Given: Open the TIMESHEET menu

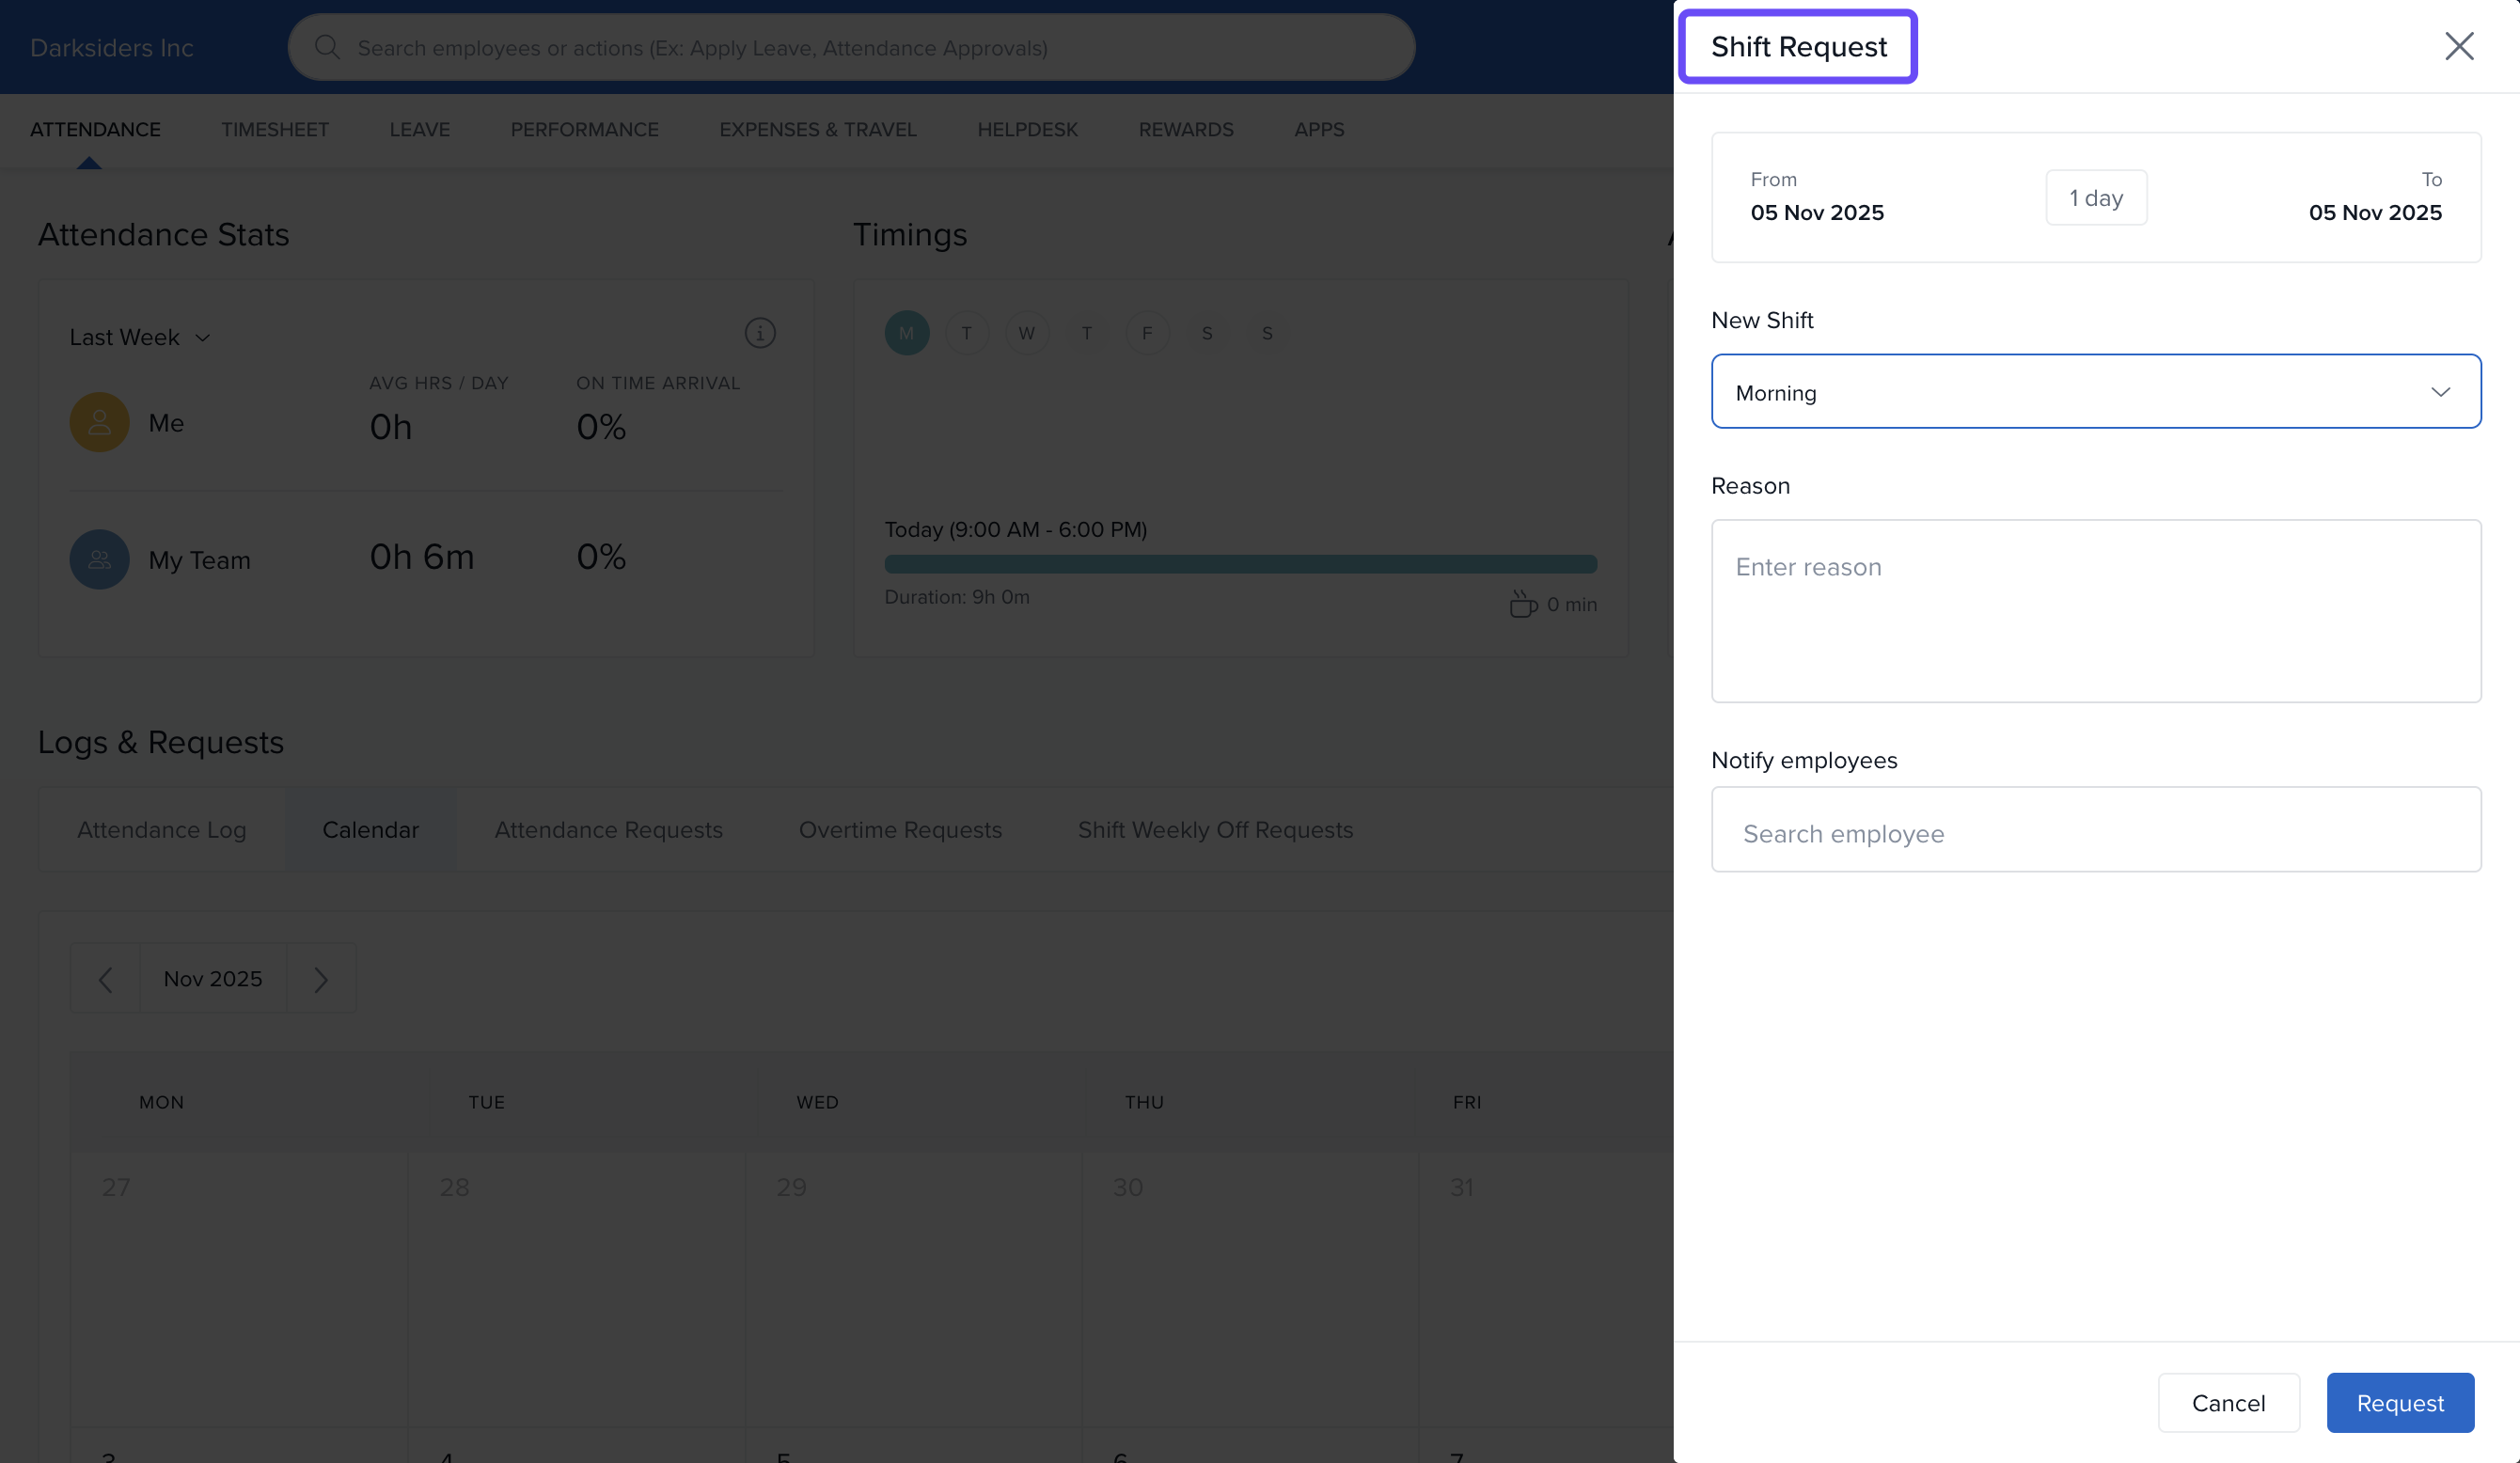Looking at the screenshot, I should [x=275, y=130].
